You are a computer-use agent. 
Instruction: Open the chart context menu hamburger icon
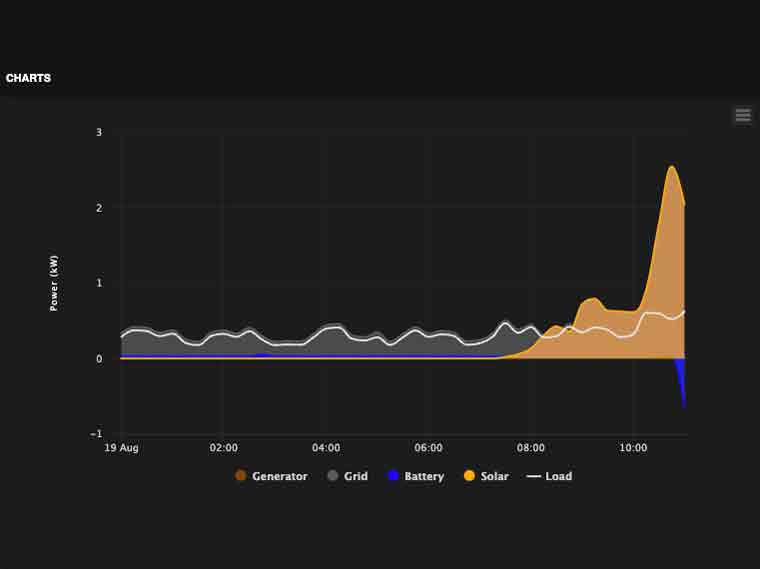(742, 115)
